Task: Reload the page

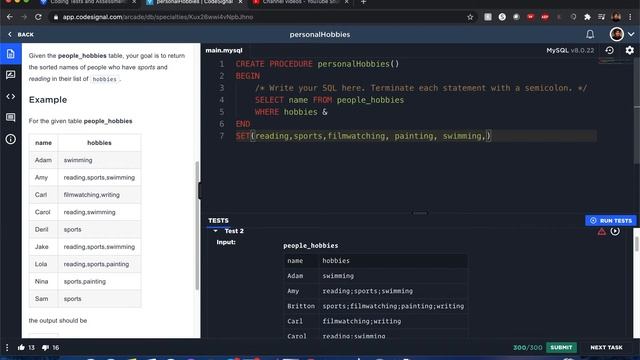Action: (38, 17)
